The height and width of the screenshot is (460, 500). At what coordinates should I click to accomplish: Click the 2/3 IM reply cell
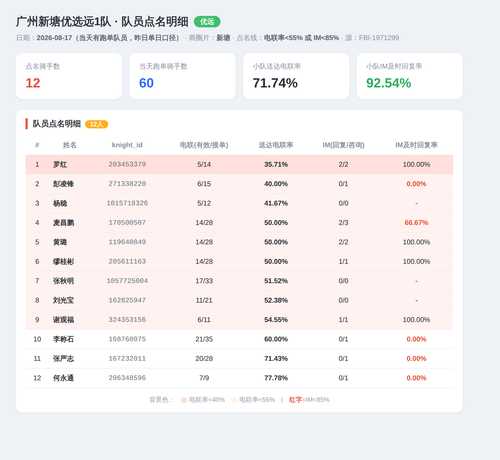(343, 223)
